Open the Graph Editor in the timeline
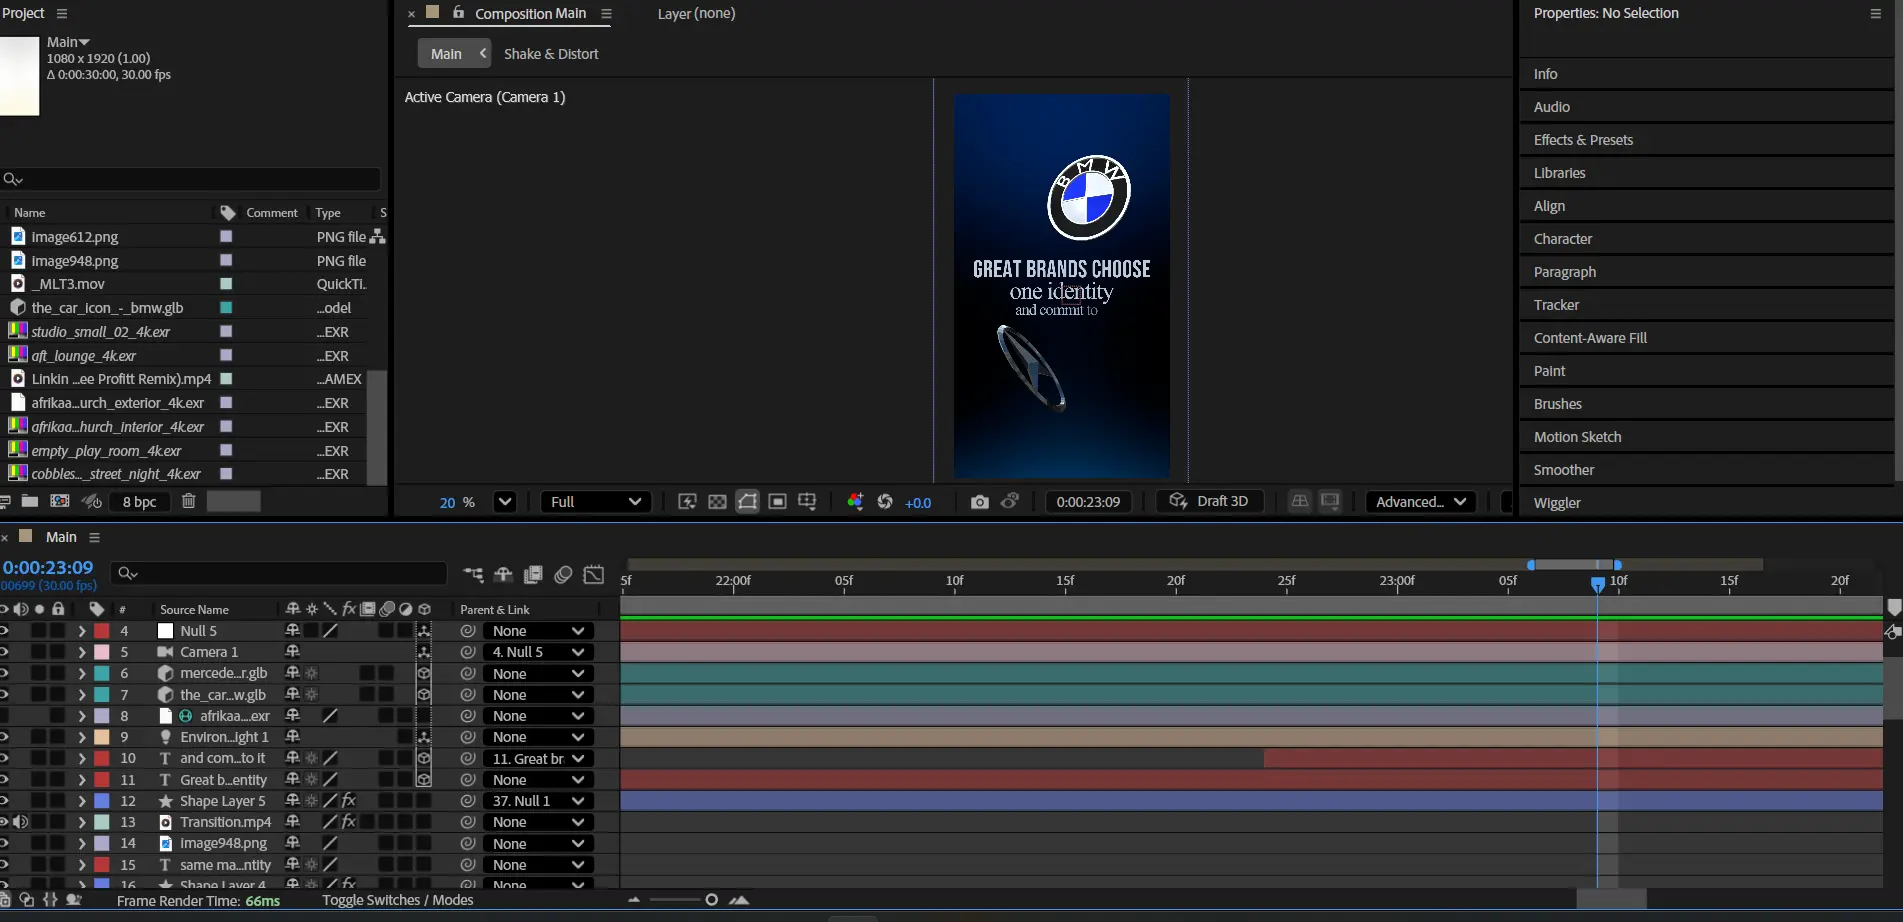The height and width of the screenshot is (922, 1903). point(594,574)
